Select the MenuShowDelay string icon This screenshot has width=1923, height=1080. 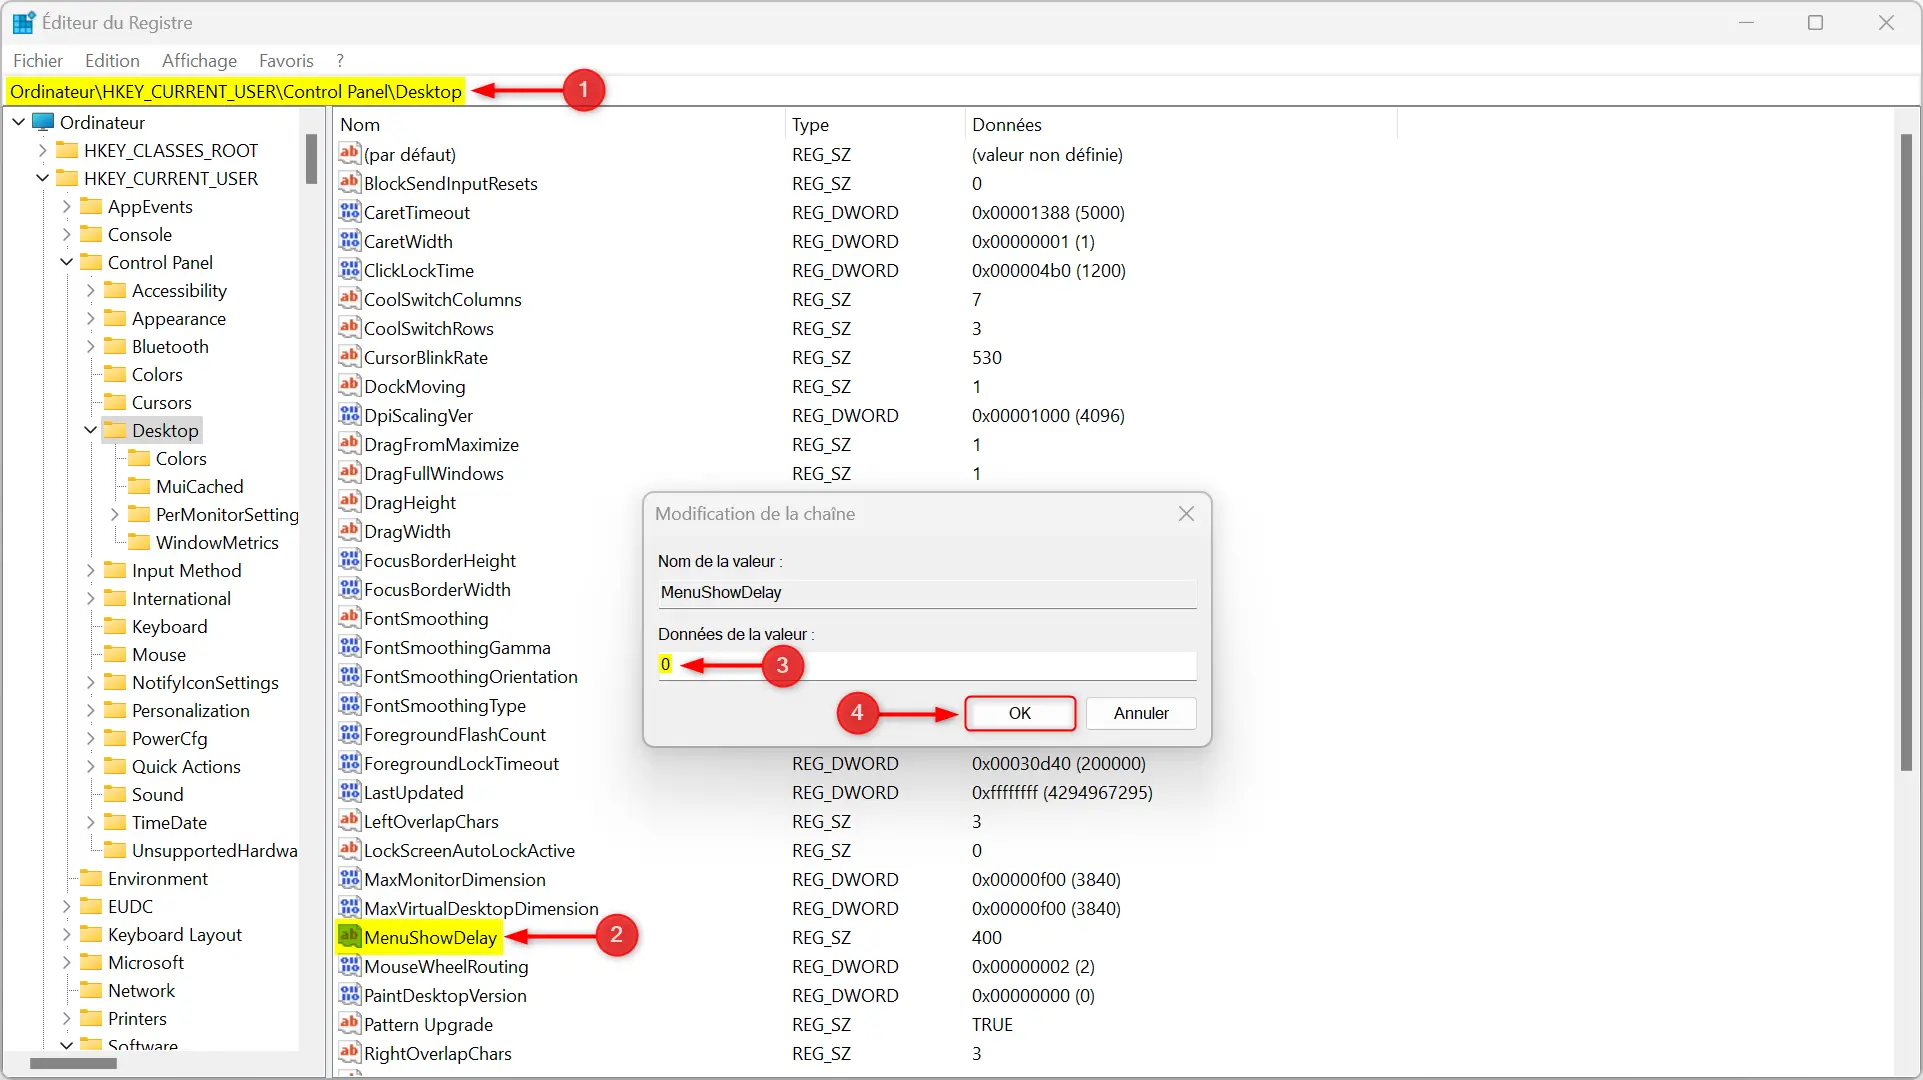[x=349, y=937]
